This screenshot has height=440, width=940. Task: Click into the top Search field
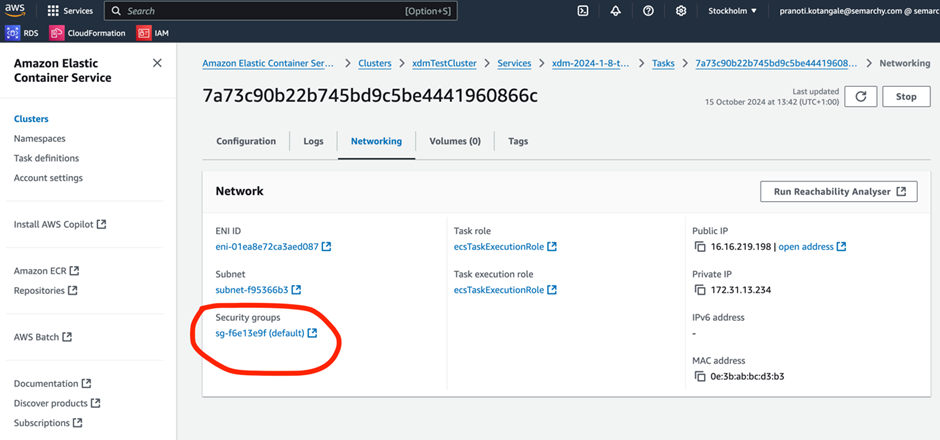click(x=281, y=11)
